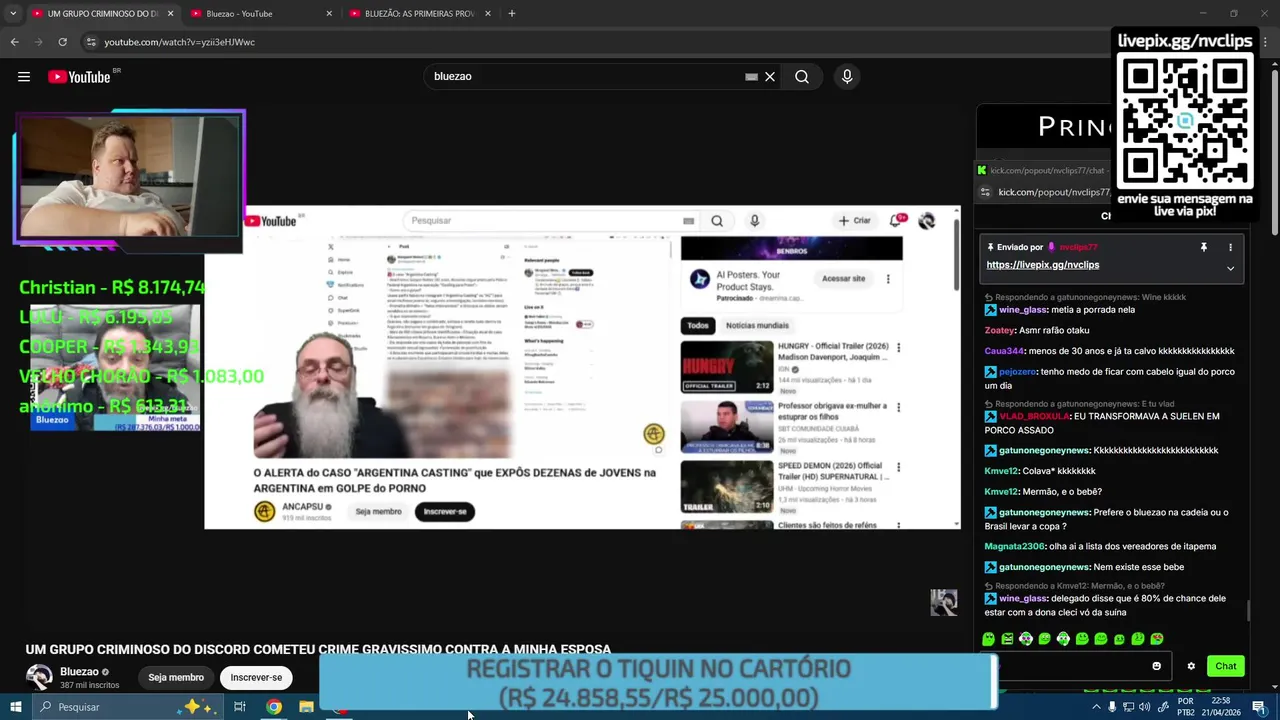The width and height of the screenshot is (1280, 720).
Task: Open the Windows Start menu
Action: 15,707
